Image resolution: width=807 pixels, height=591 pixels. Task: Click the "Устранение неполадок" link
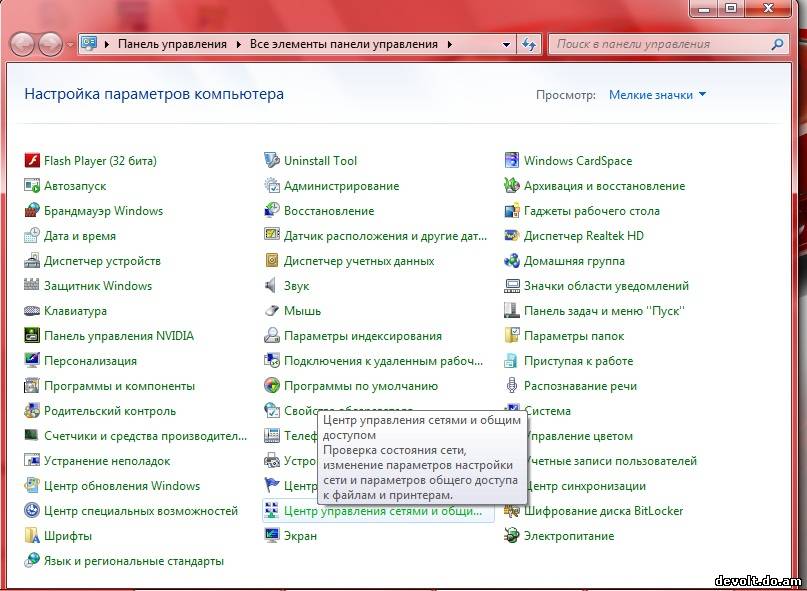(107, 461)
